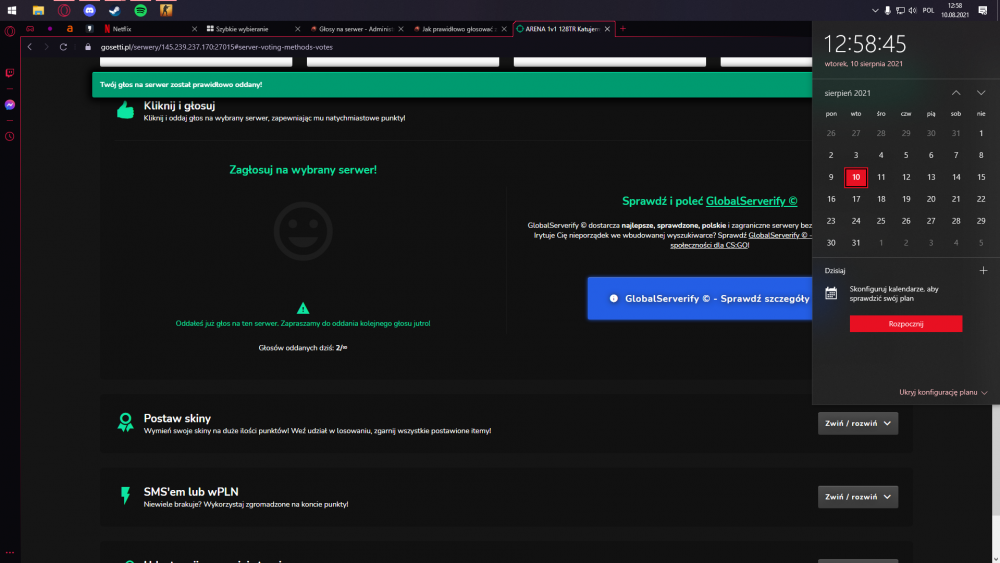This screenshot has height=563, width=1000.
Task: Open Spotify from the taskbar
Action: [x=140, y=10]
